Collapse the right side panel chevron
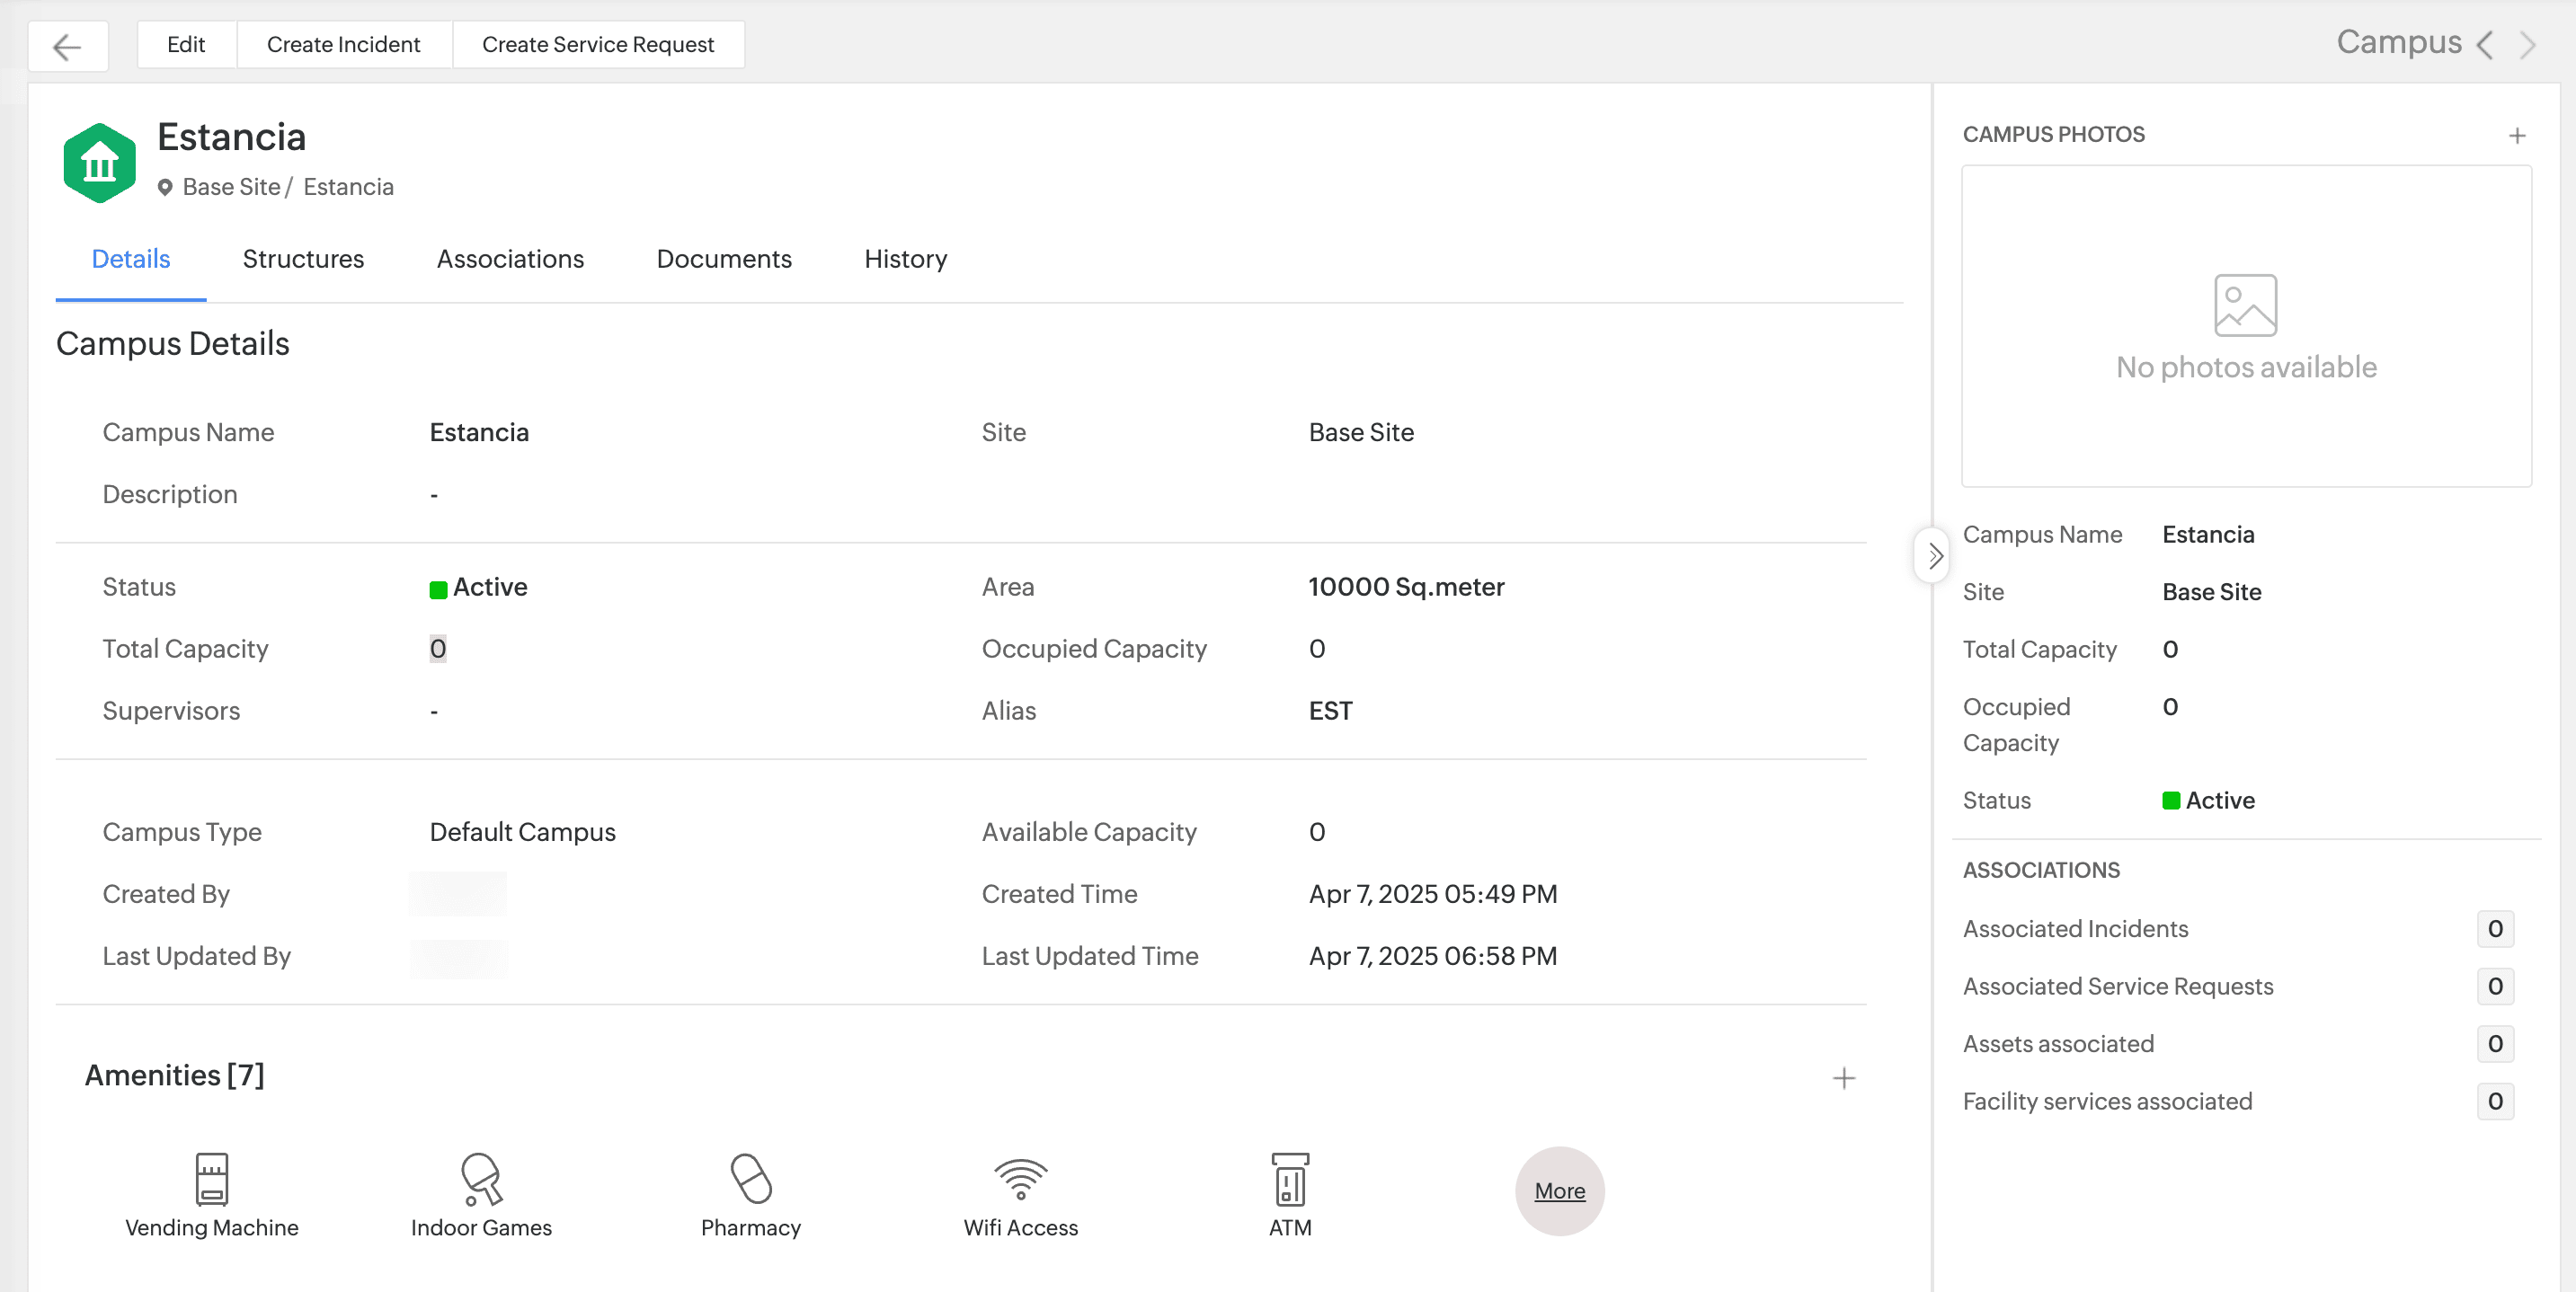Image resolution: width=2576 pixels, height=1292 pixels. coord(1934,555)
